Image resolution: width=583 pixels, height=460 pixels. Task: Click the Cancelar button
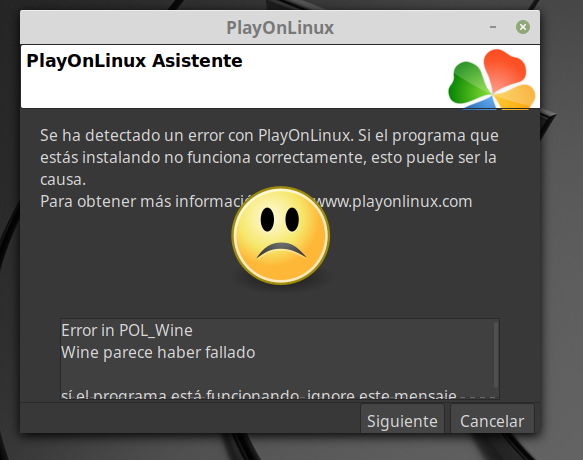(492, 419)
